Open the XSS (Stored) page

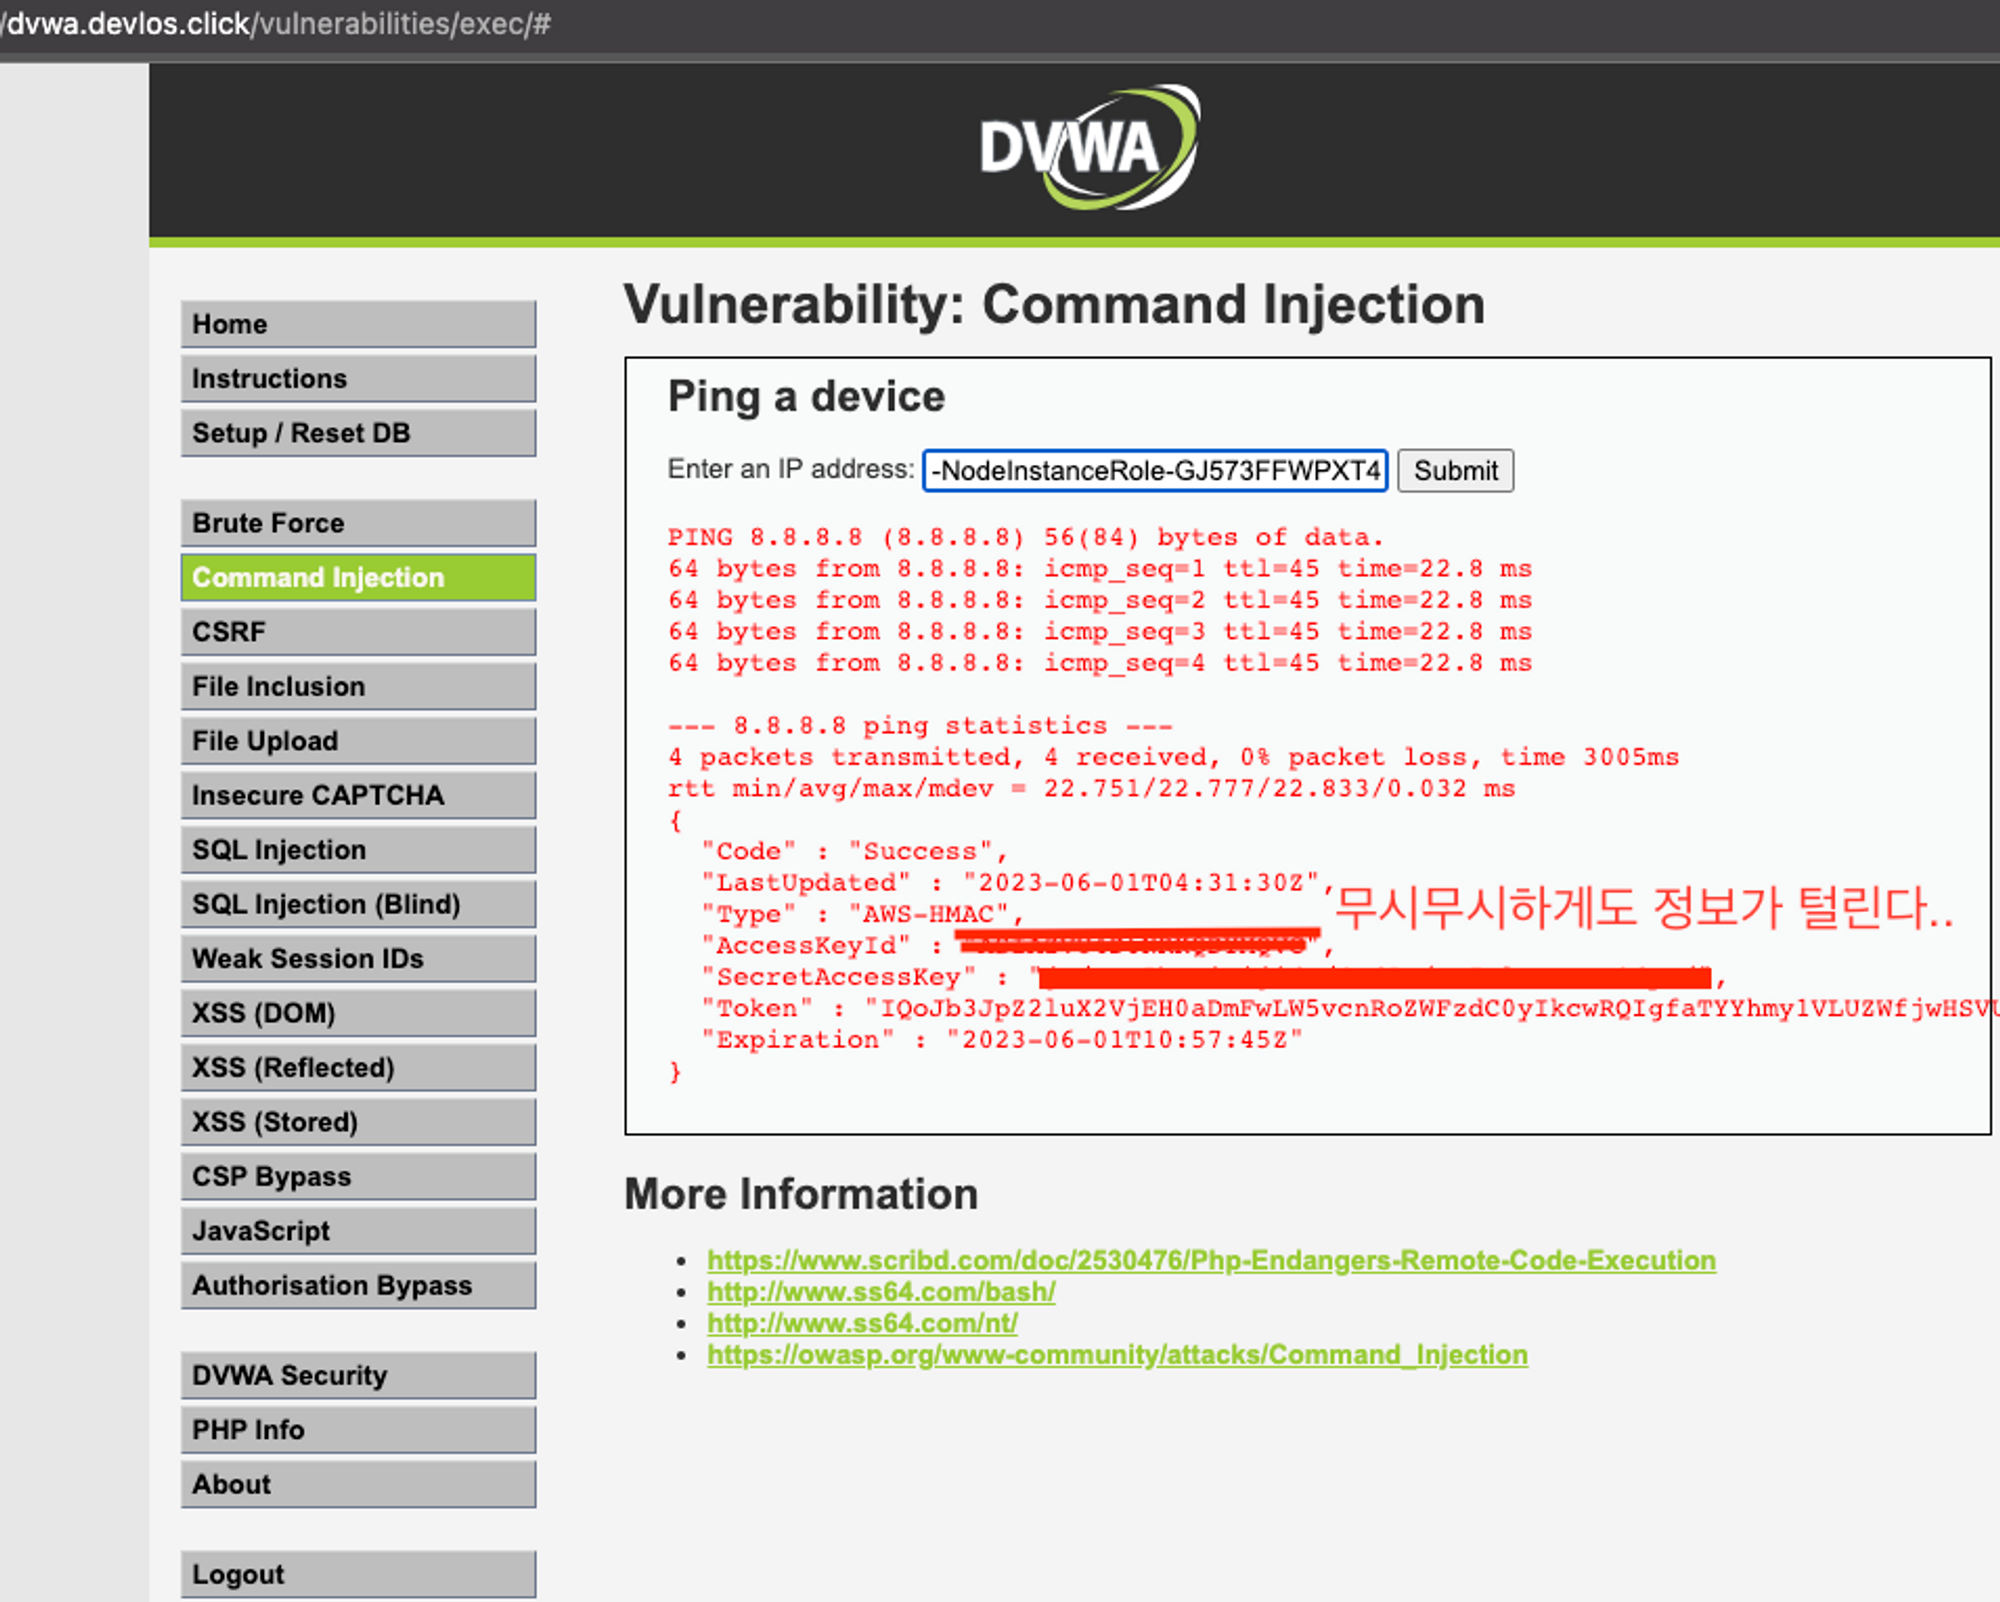(x=358, y=1122)
